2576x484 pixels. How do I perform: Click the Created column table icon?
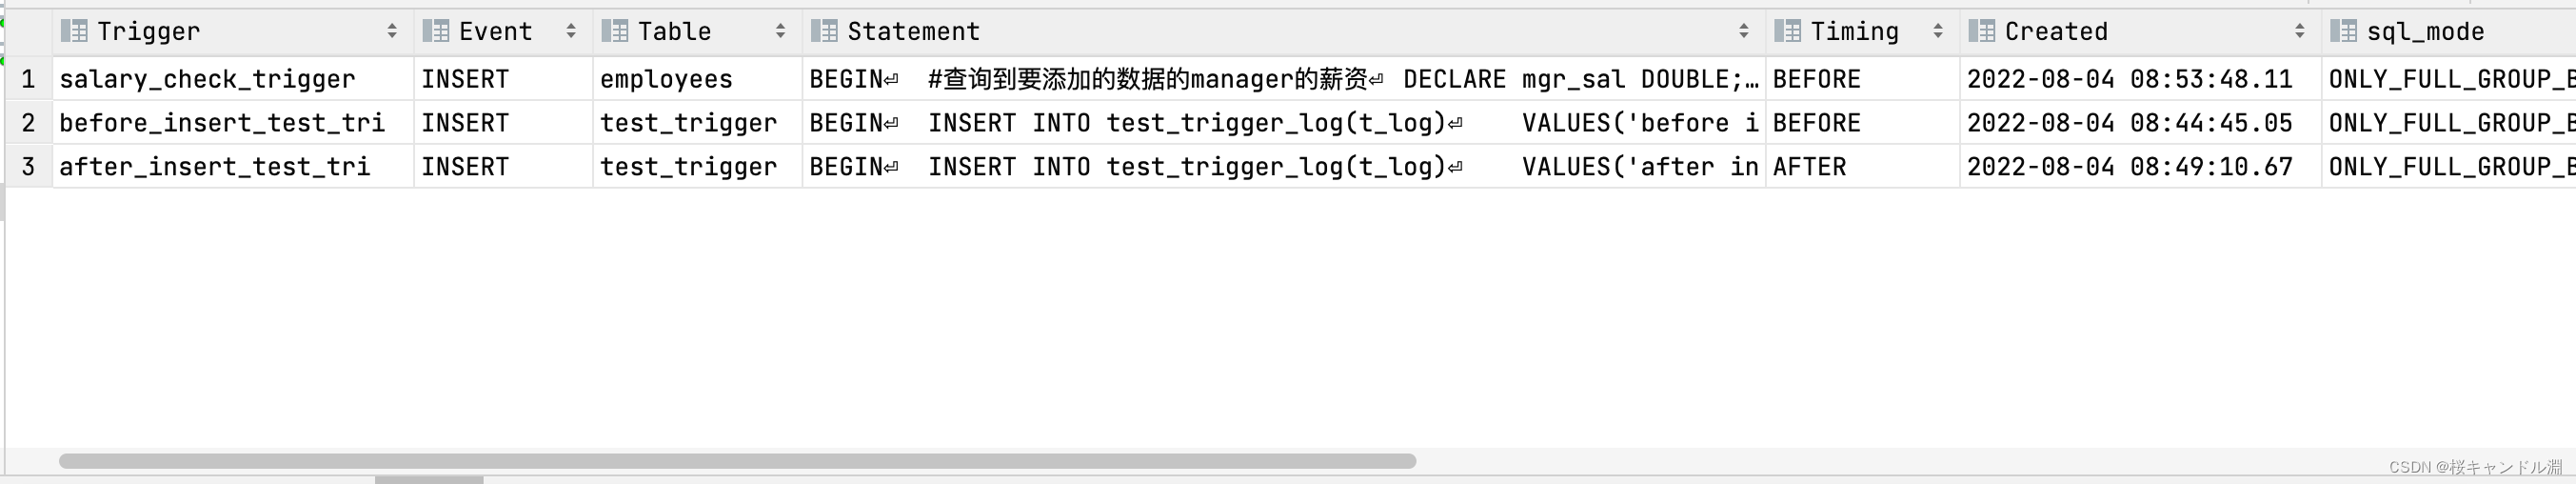pyautogui.click(x=1981, y=32)
